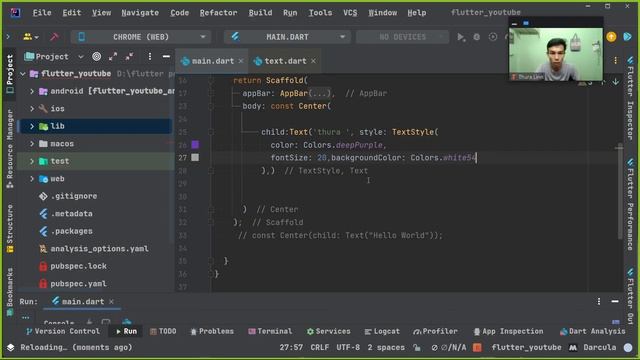Expand the ios folder
The width and height of the screenshot is (640, 360).
coord(32,109)
